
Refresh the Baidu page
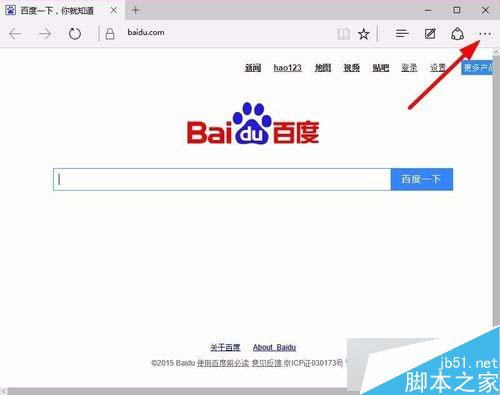[x=75, y=34]
